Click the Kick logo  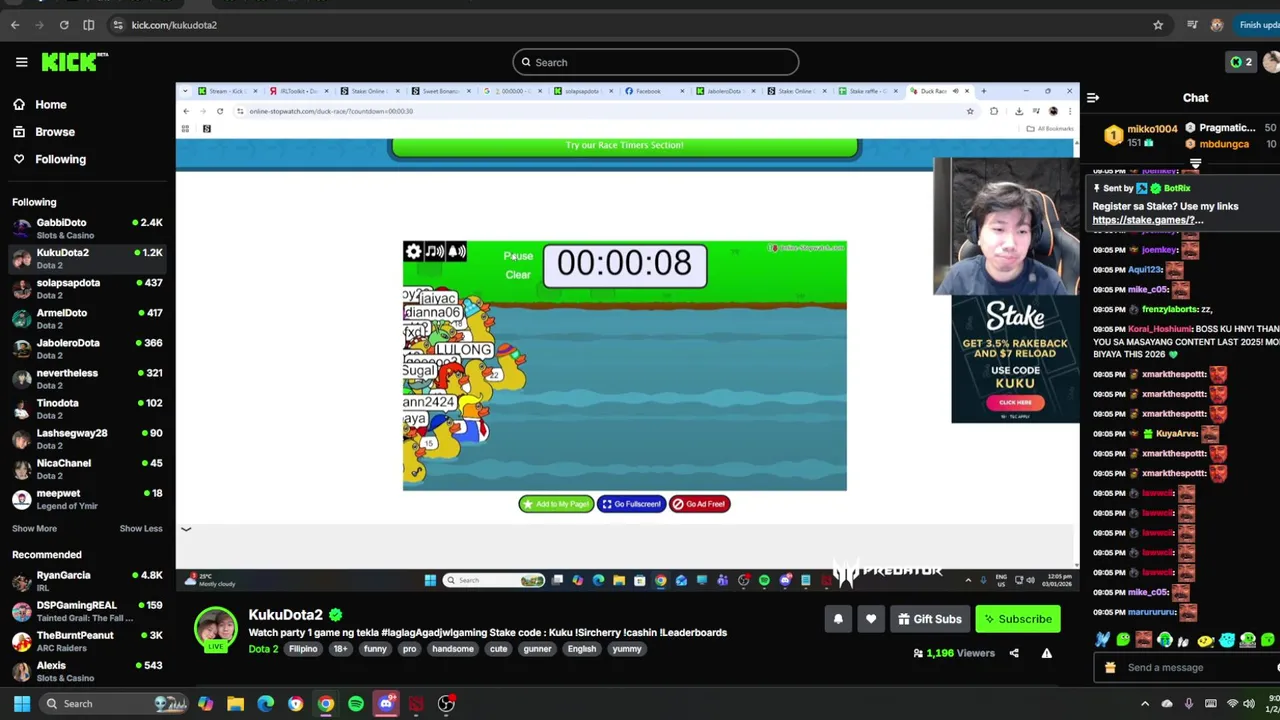coord(74,62)
